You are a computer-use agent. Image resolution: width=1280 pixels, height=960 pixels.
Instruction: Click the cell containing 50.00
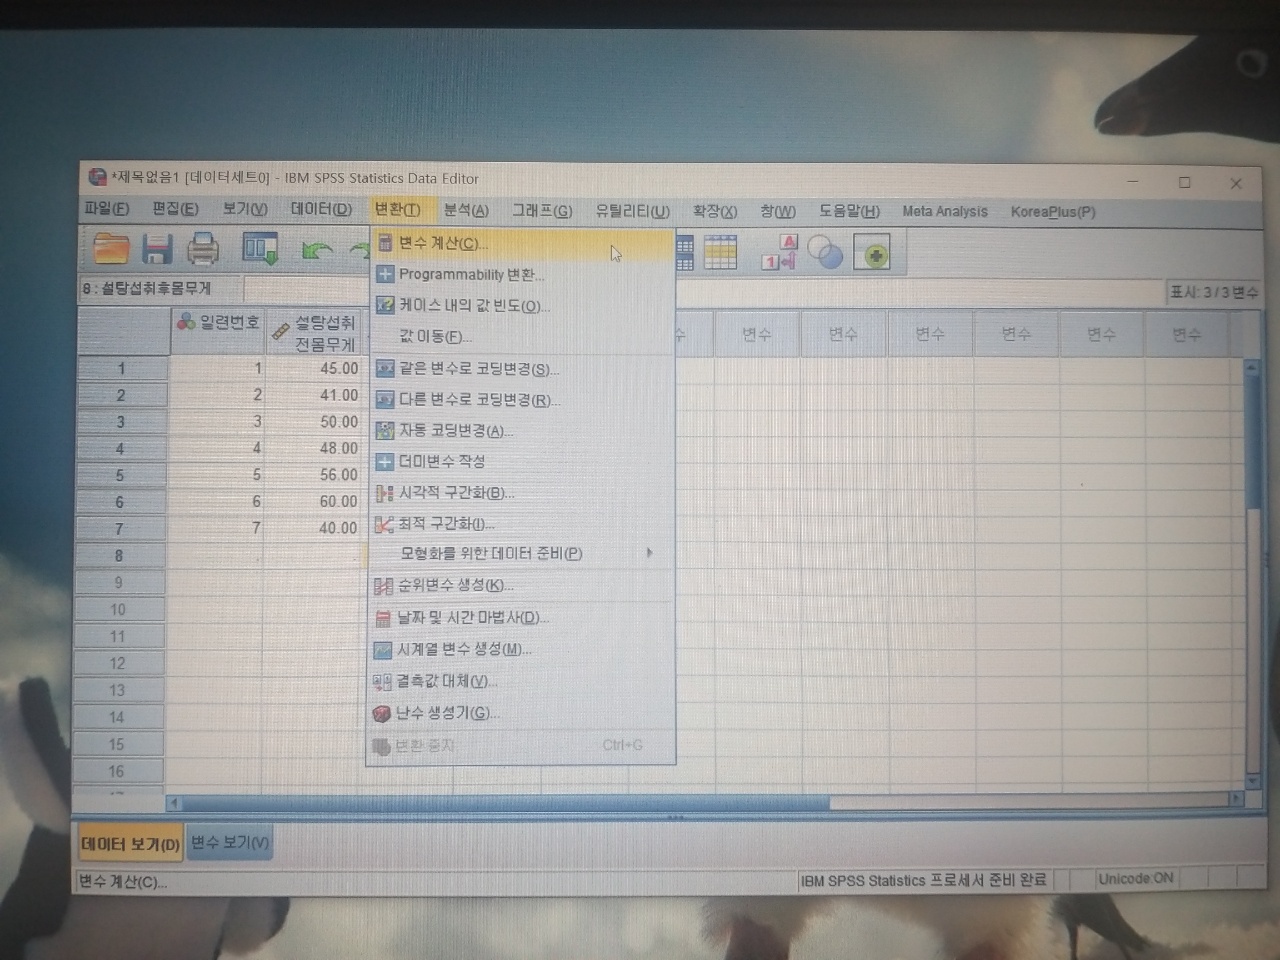pyautogui.click(x=314, y=421)
